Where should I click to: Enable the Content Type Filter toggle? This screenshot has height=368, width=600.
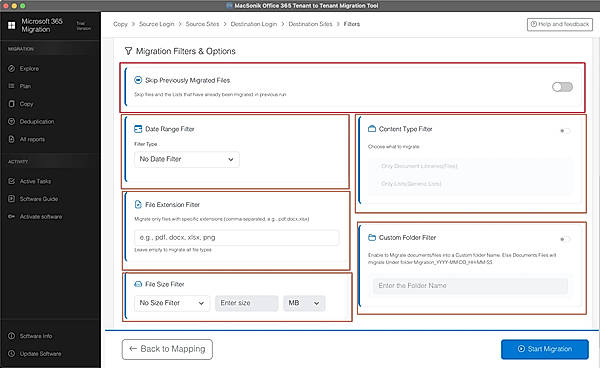tap(565, 131)
